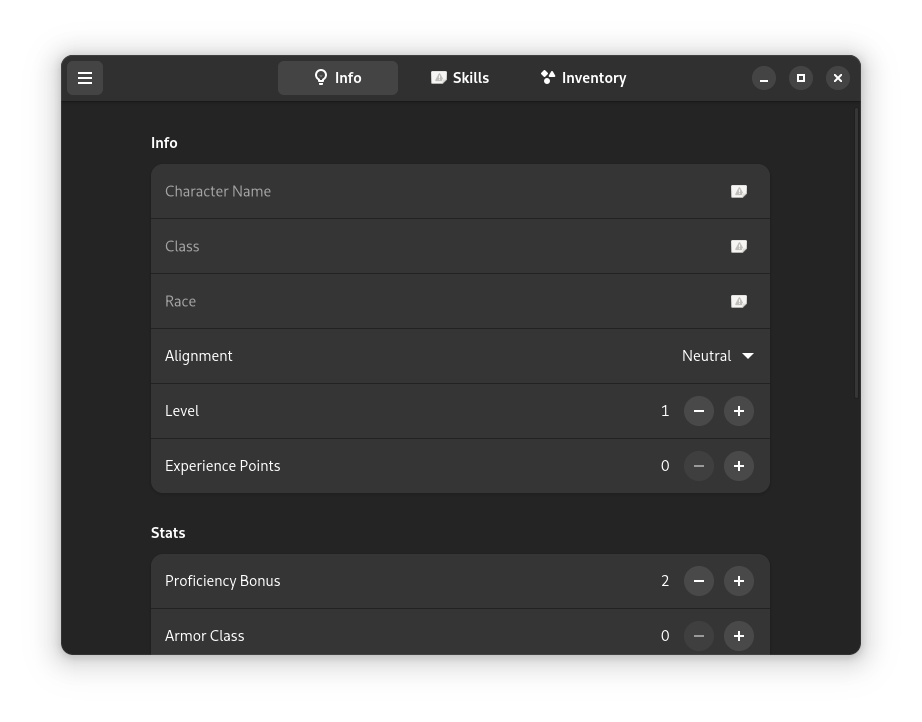
Task: Select the Info tab
Action: (x=338, y=78)
